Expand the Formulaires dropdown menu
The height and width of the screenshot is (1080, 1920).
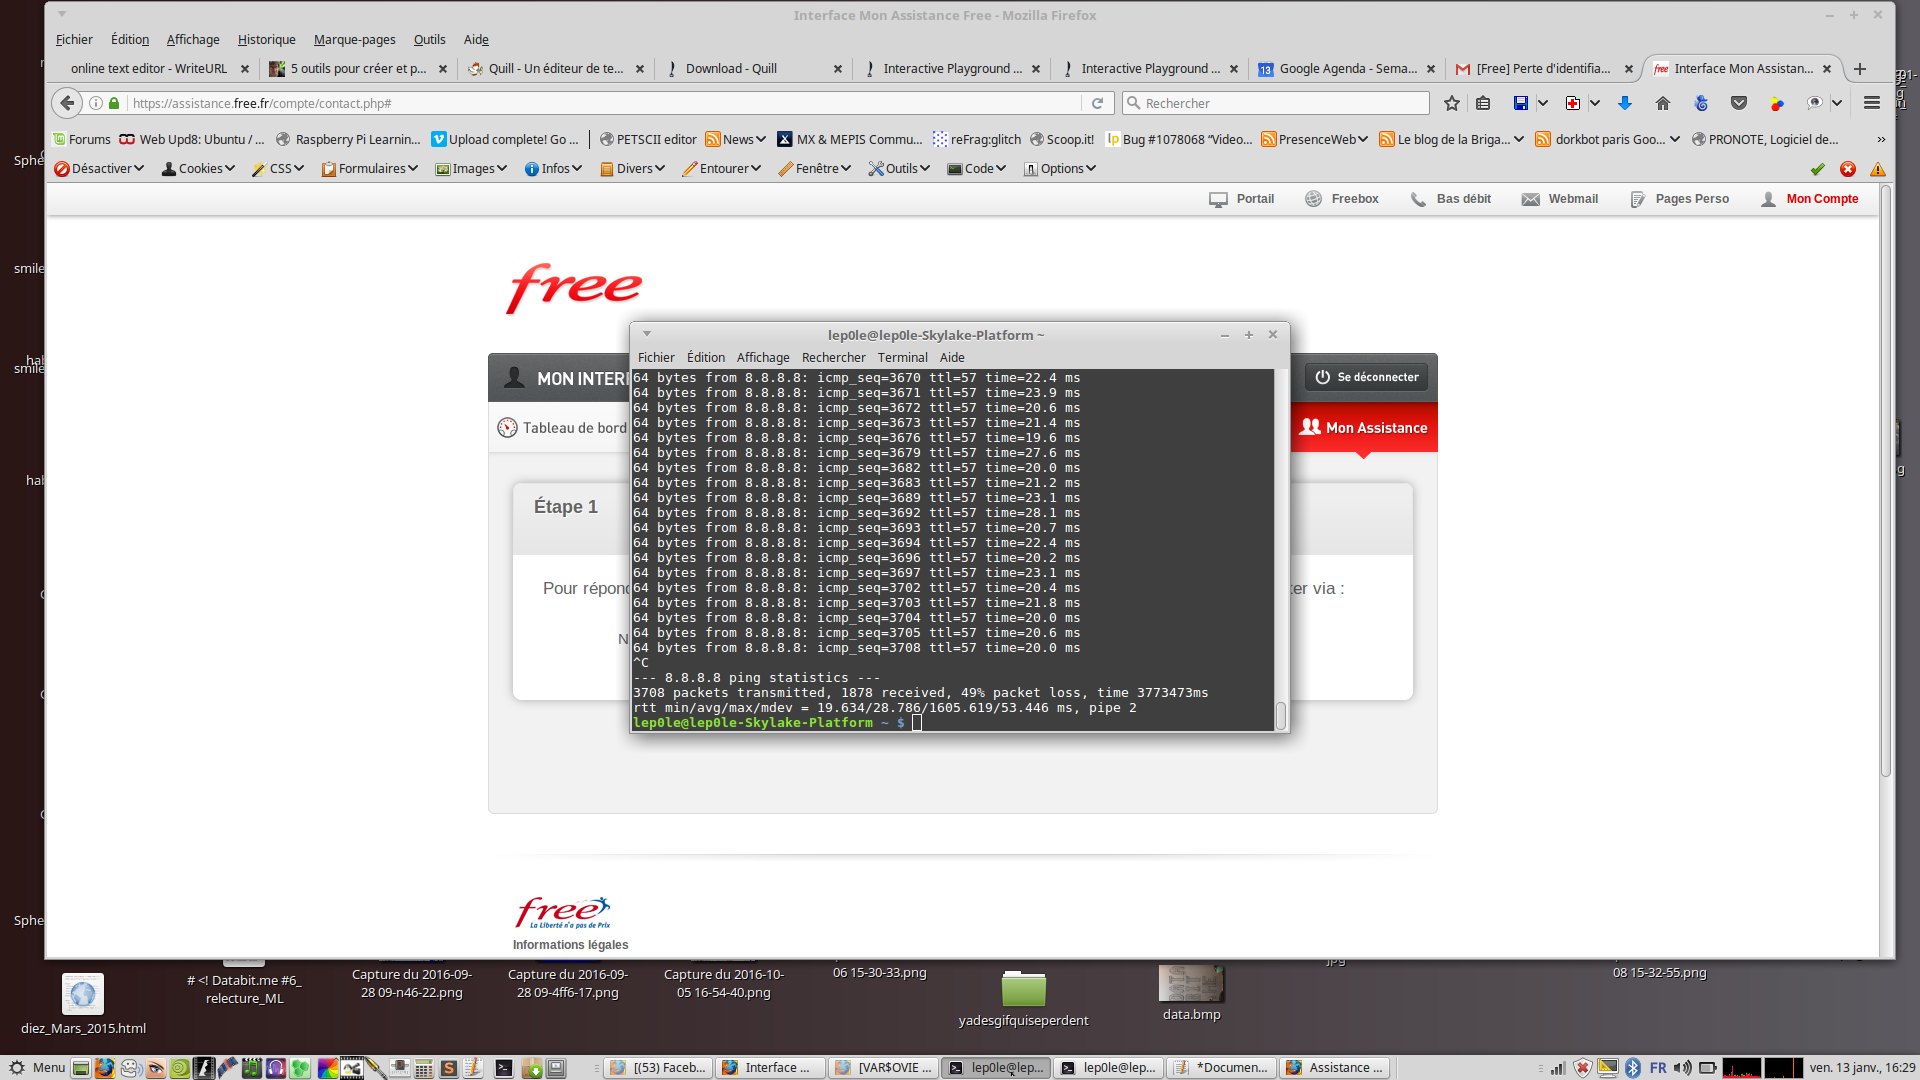(x=370, y=169)
